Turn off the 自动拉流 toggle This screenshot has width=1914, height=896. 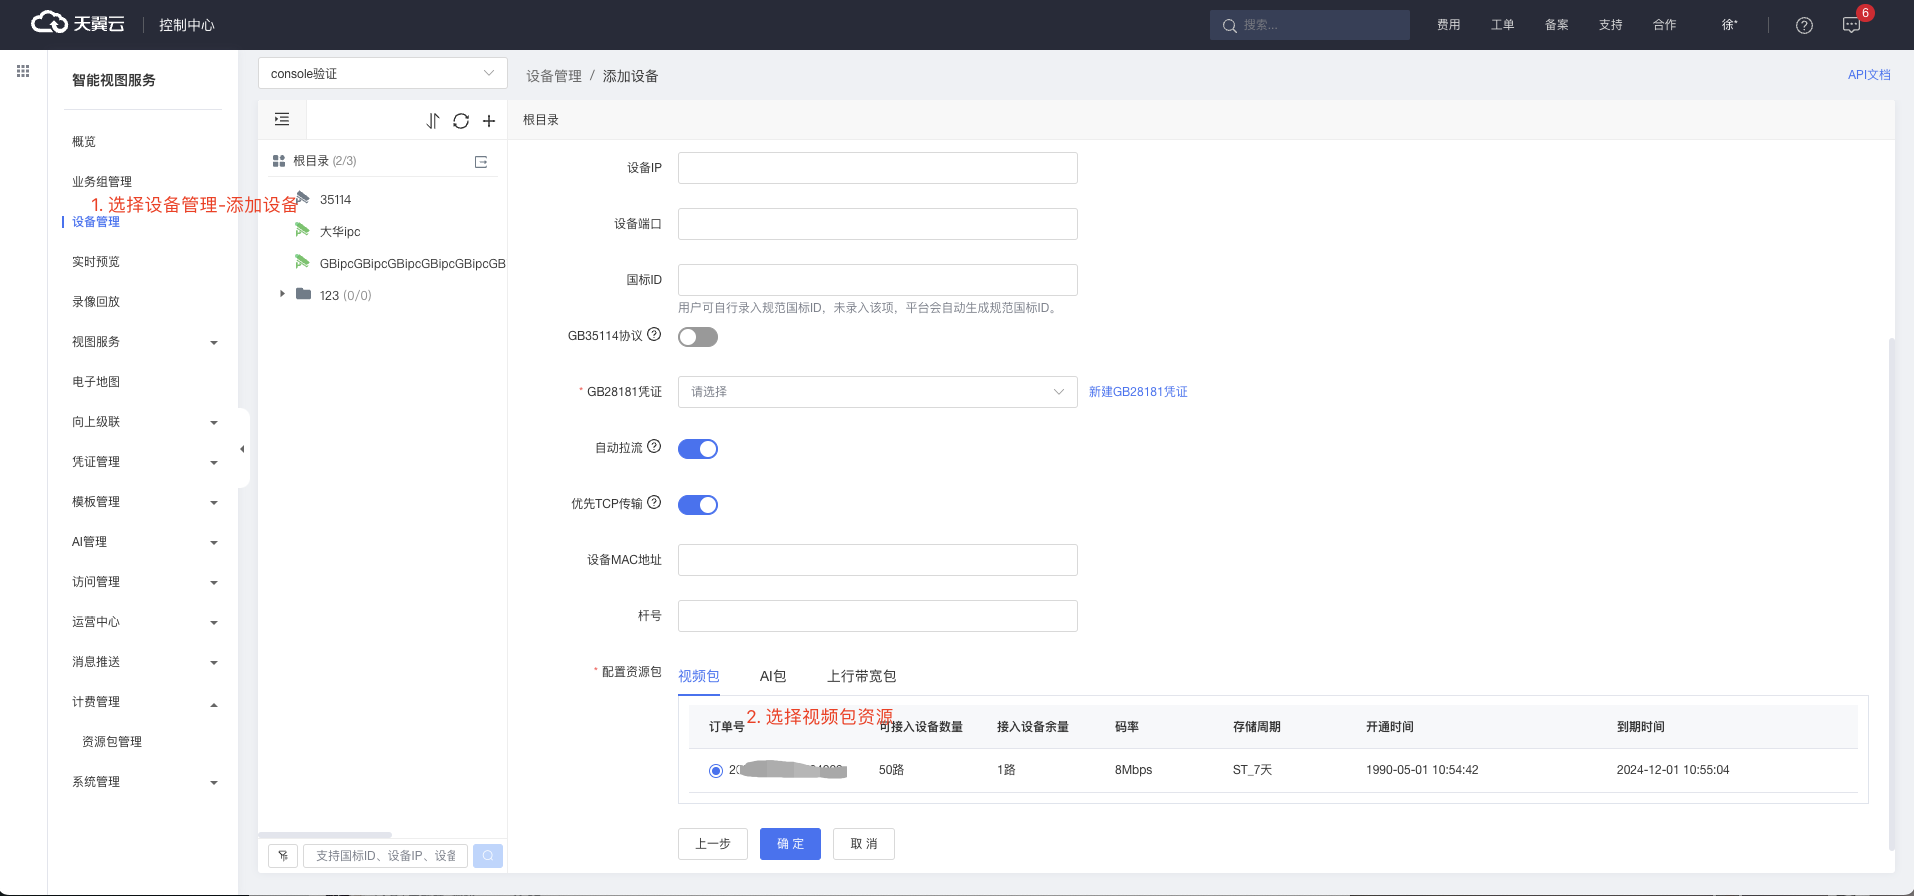pos(698,449)
